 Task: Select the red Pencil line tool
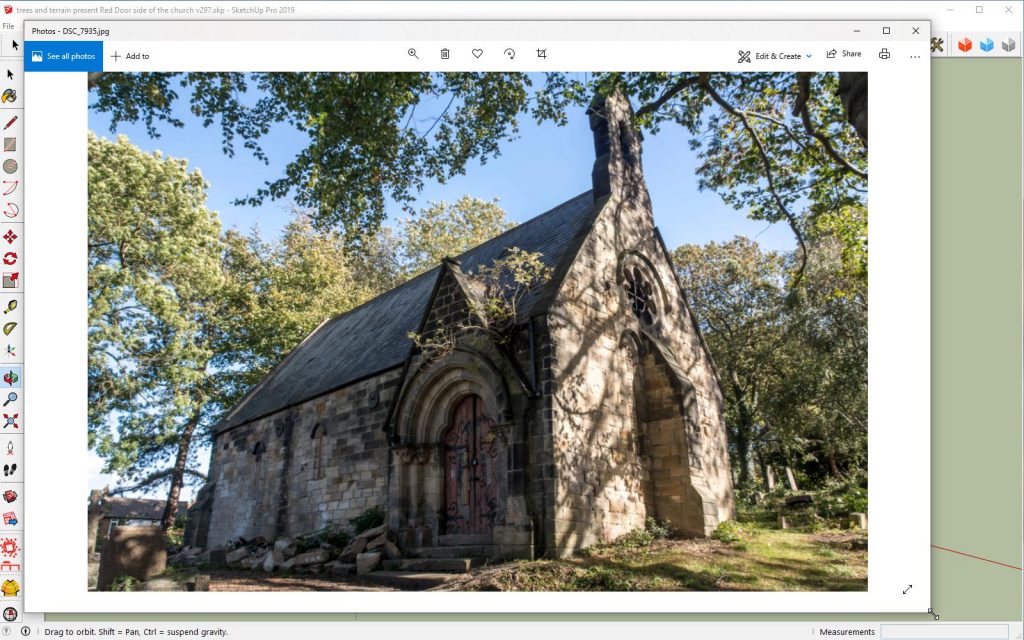[10, 122]
